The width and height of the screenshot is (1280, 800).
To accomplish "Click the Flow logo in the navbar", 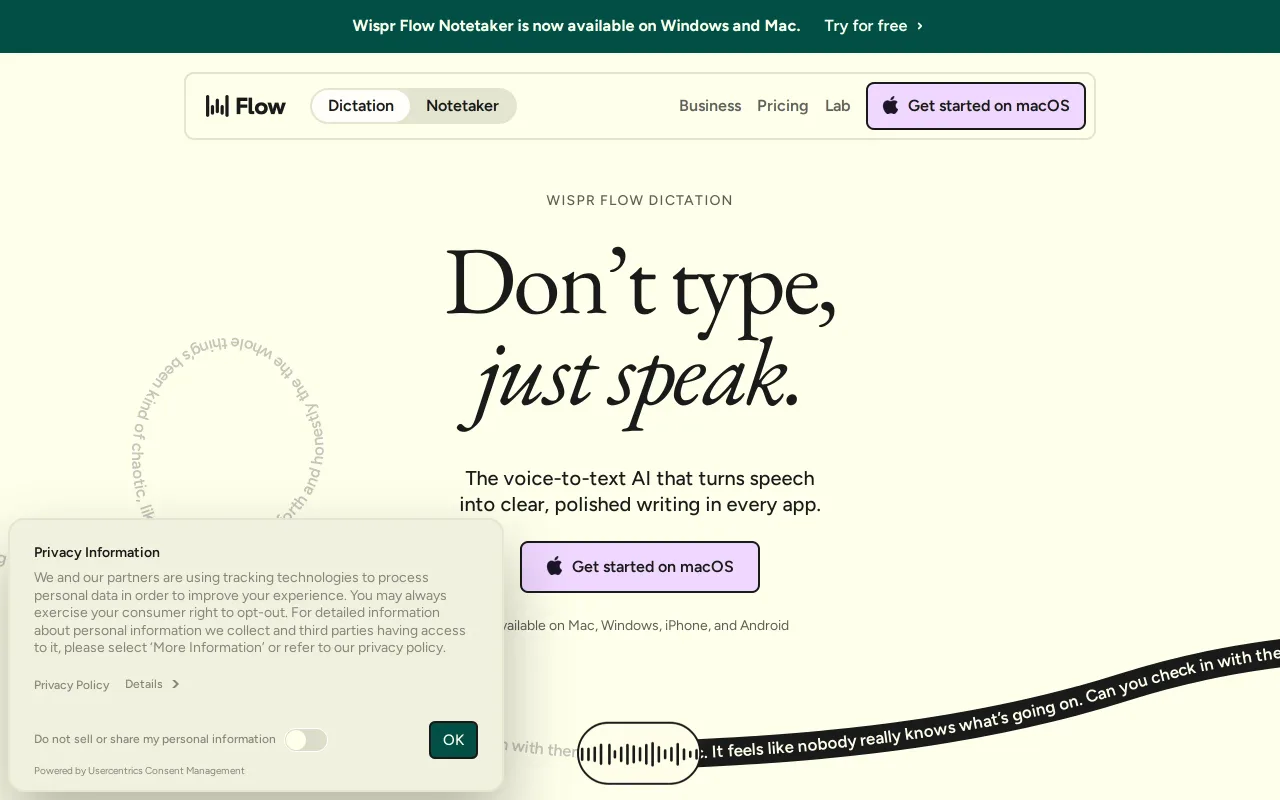I will point(246,106).
